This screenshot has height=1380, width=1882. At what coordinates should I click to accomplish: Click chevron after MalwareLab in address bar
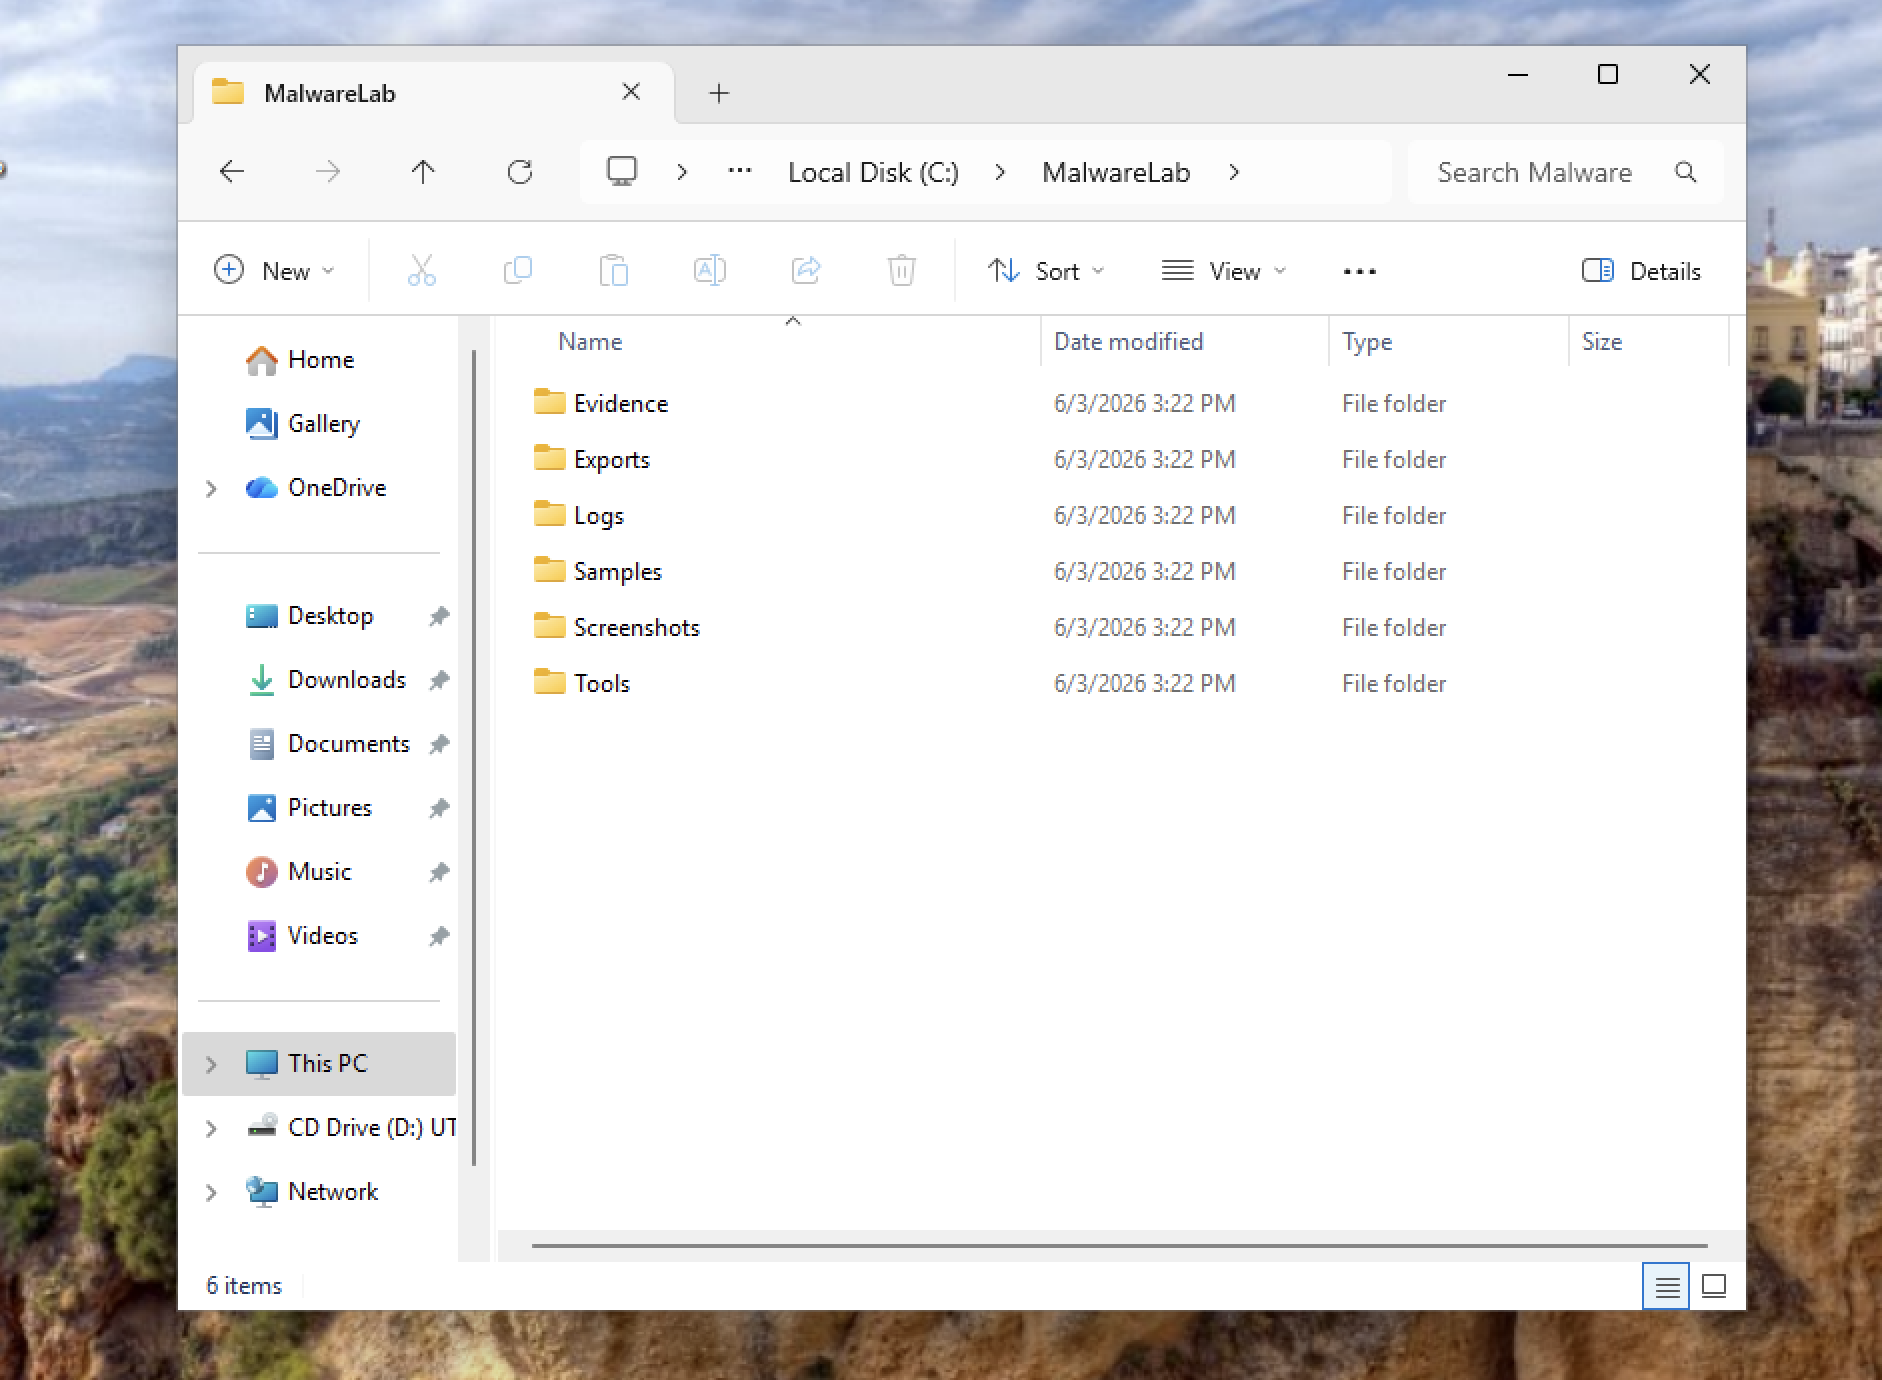(x=1234, y=172)
